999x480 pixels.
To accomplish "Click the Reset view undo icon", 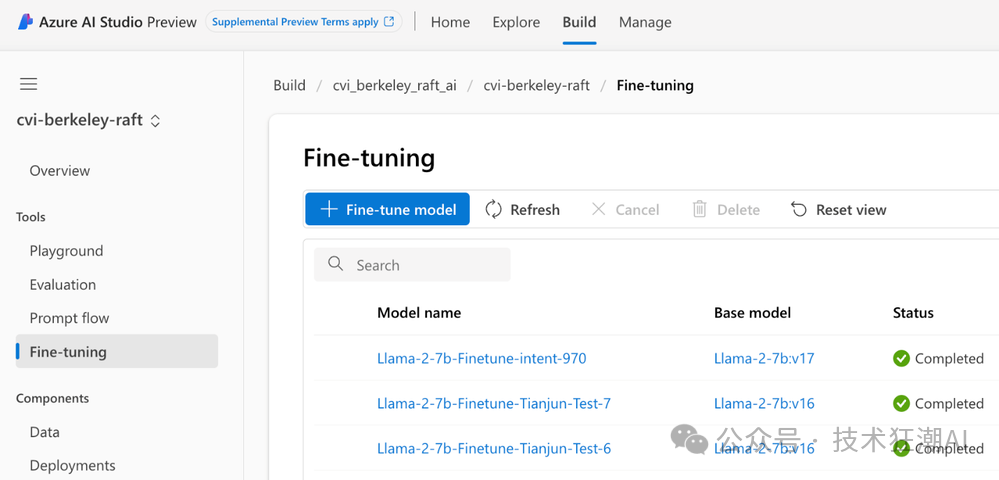I will (x=799, y=209).
